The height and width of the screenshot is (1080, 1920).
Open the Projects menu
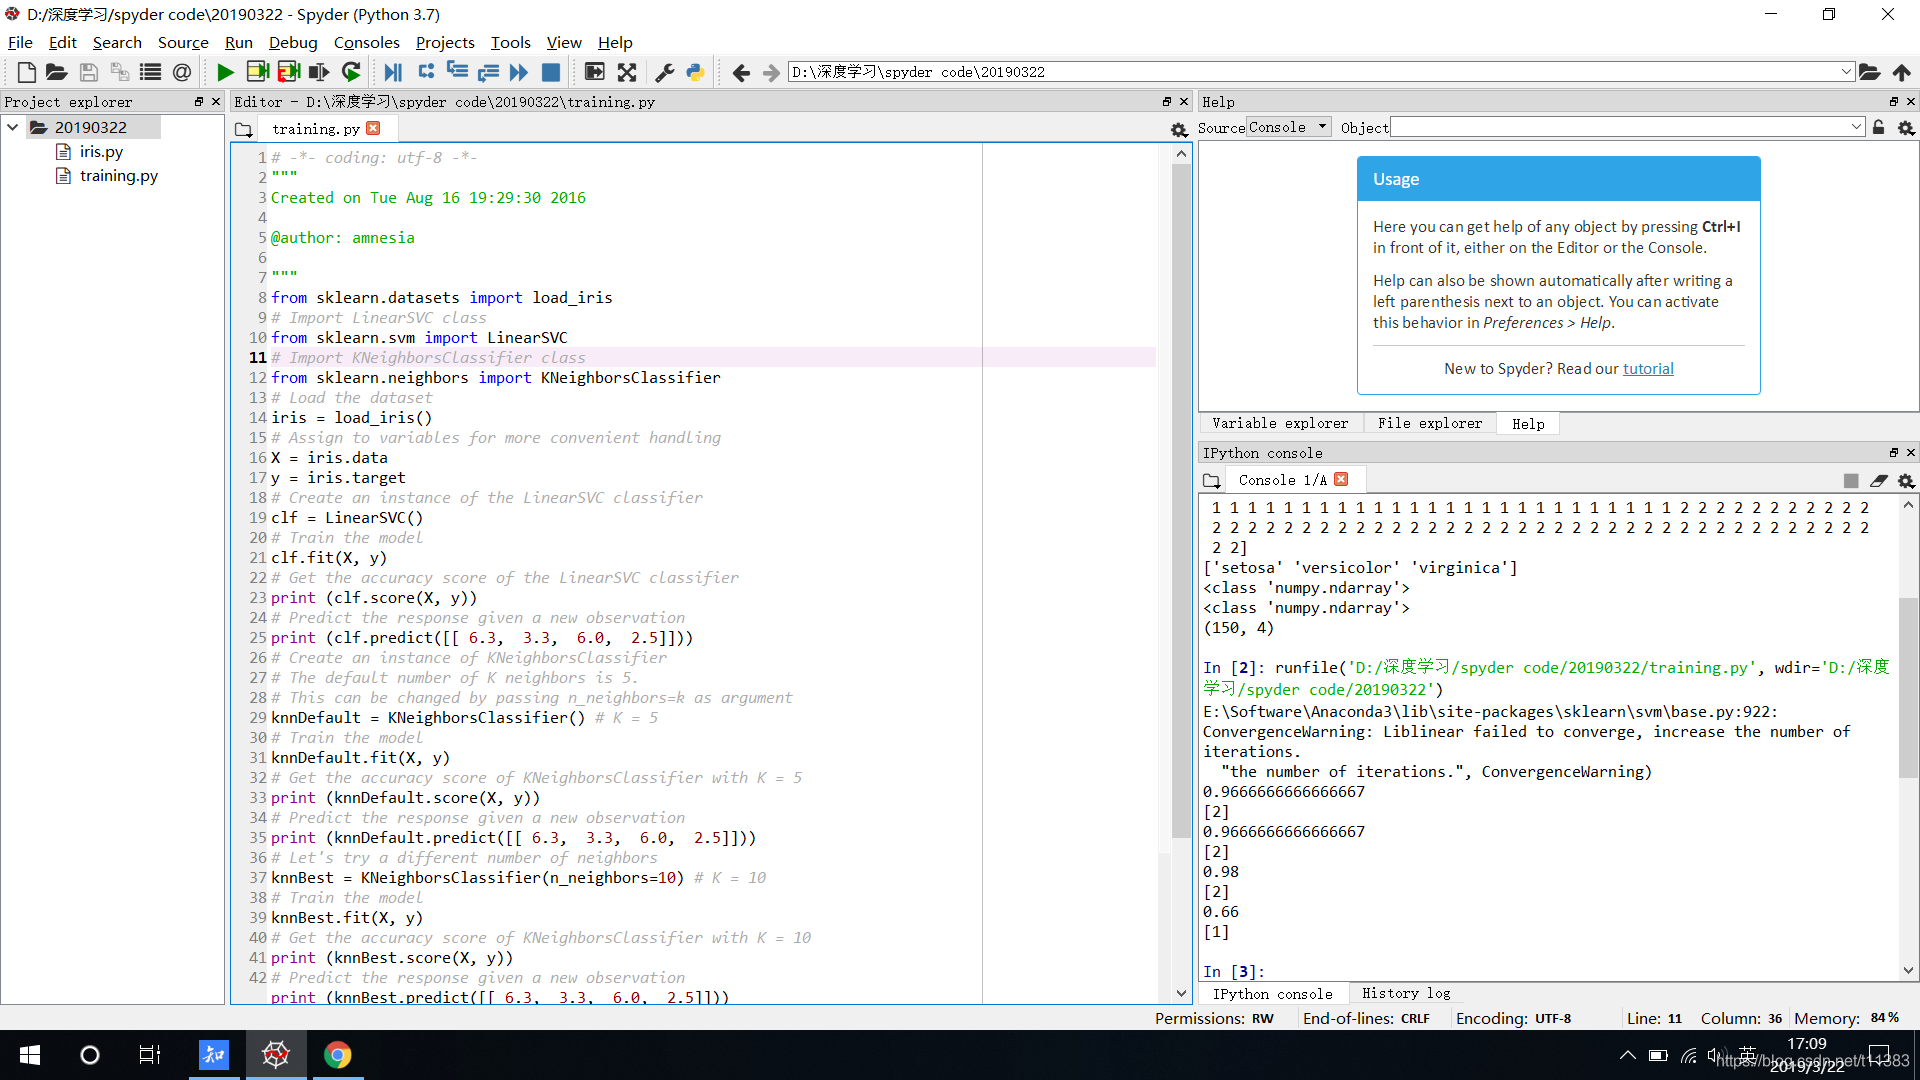pyautogui.click(x=445, y=42)
